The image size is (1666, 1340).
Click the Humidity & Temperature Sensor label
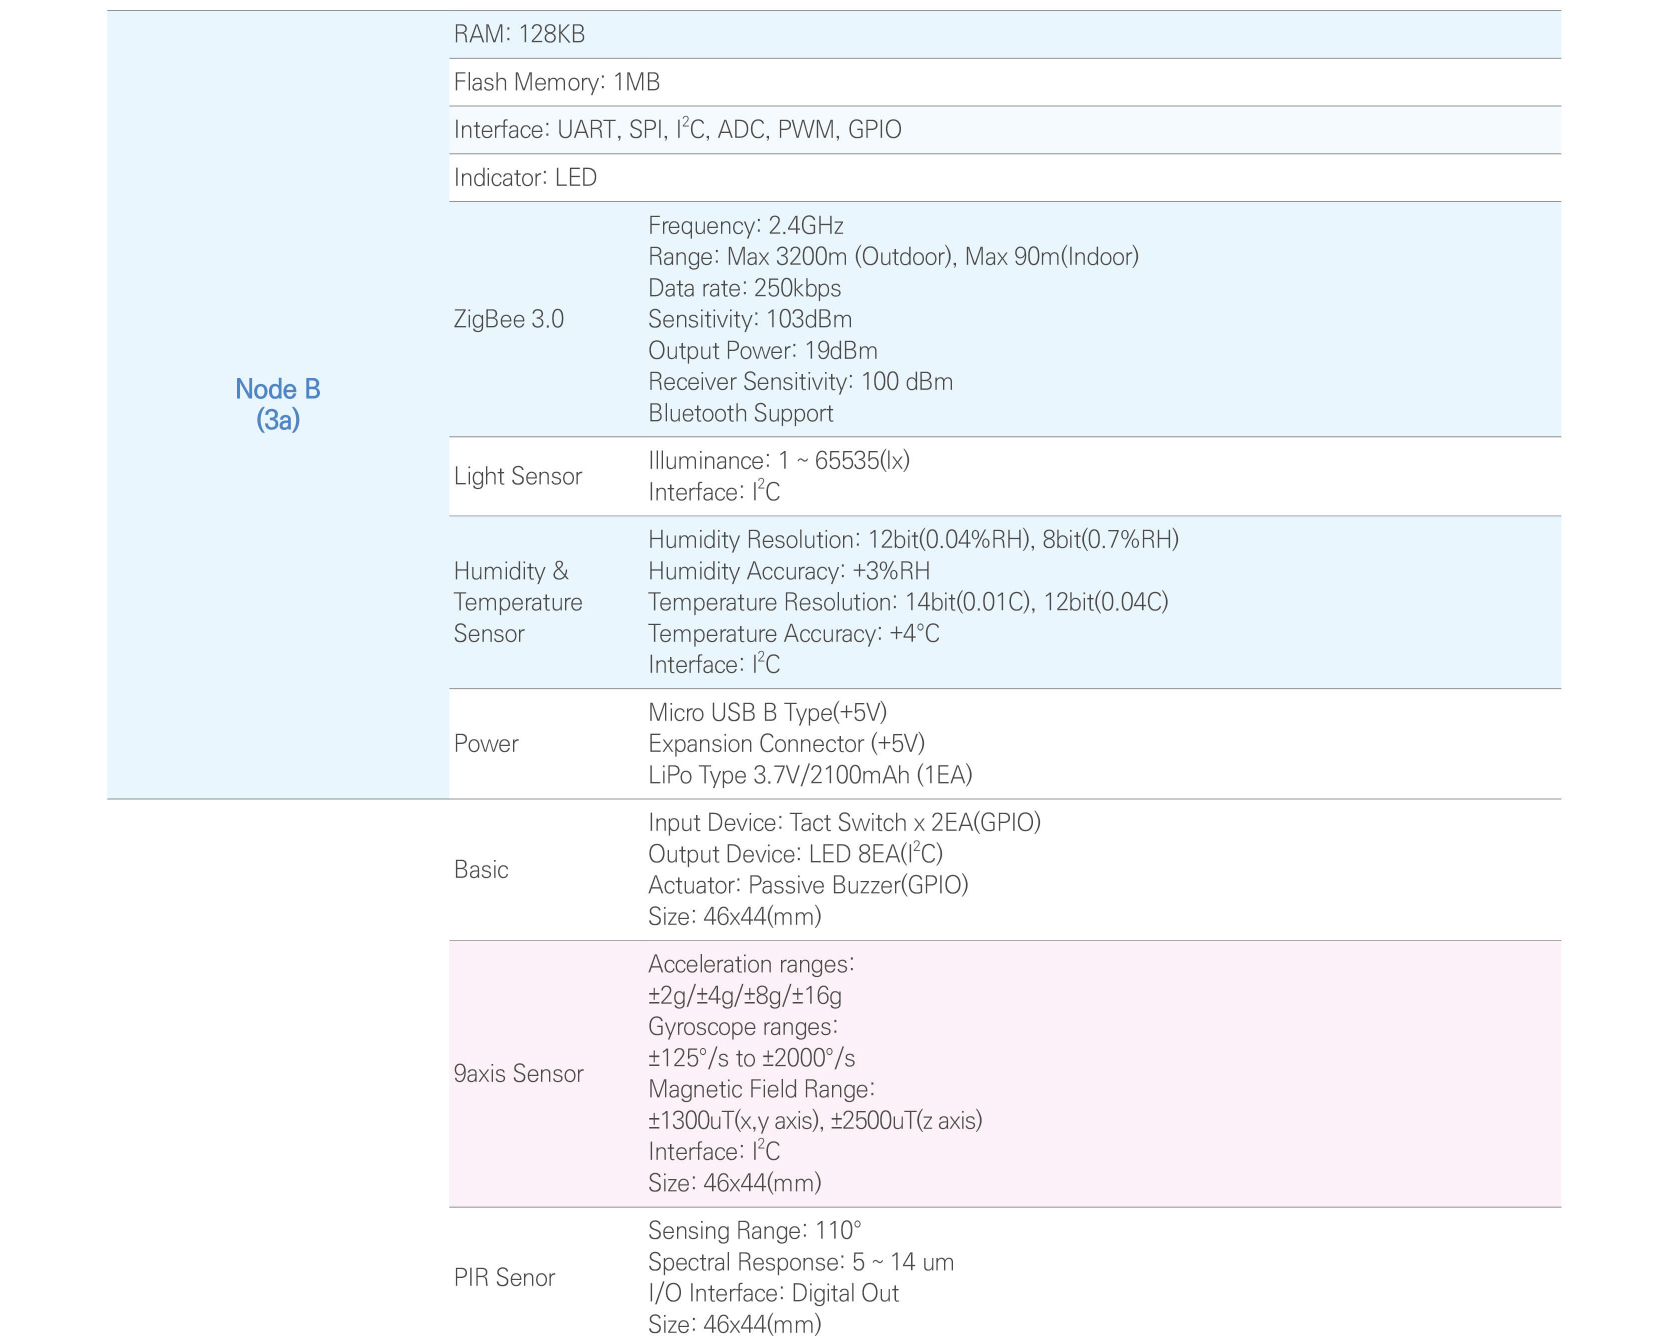coord(517,602)
